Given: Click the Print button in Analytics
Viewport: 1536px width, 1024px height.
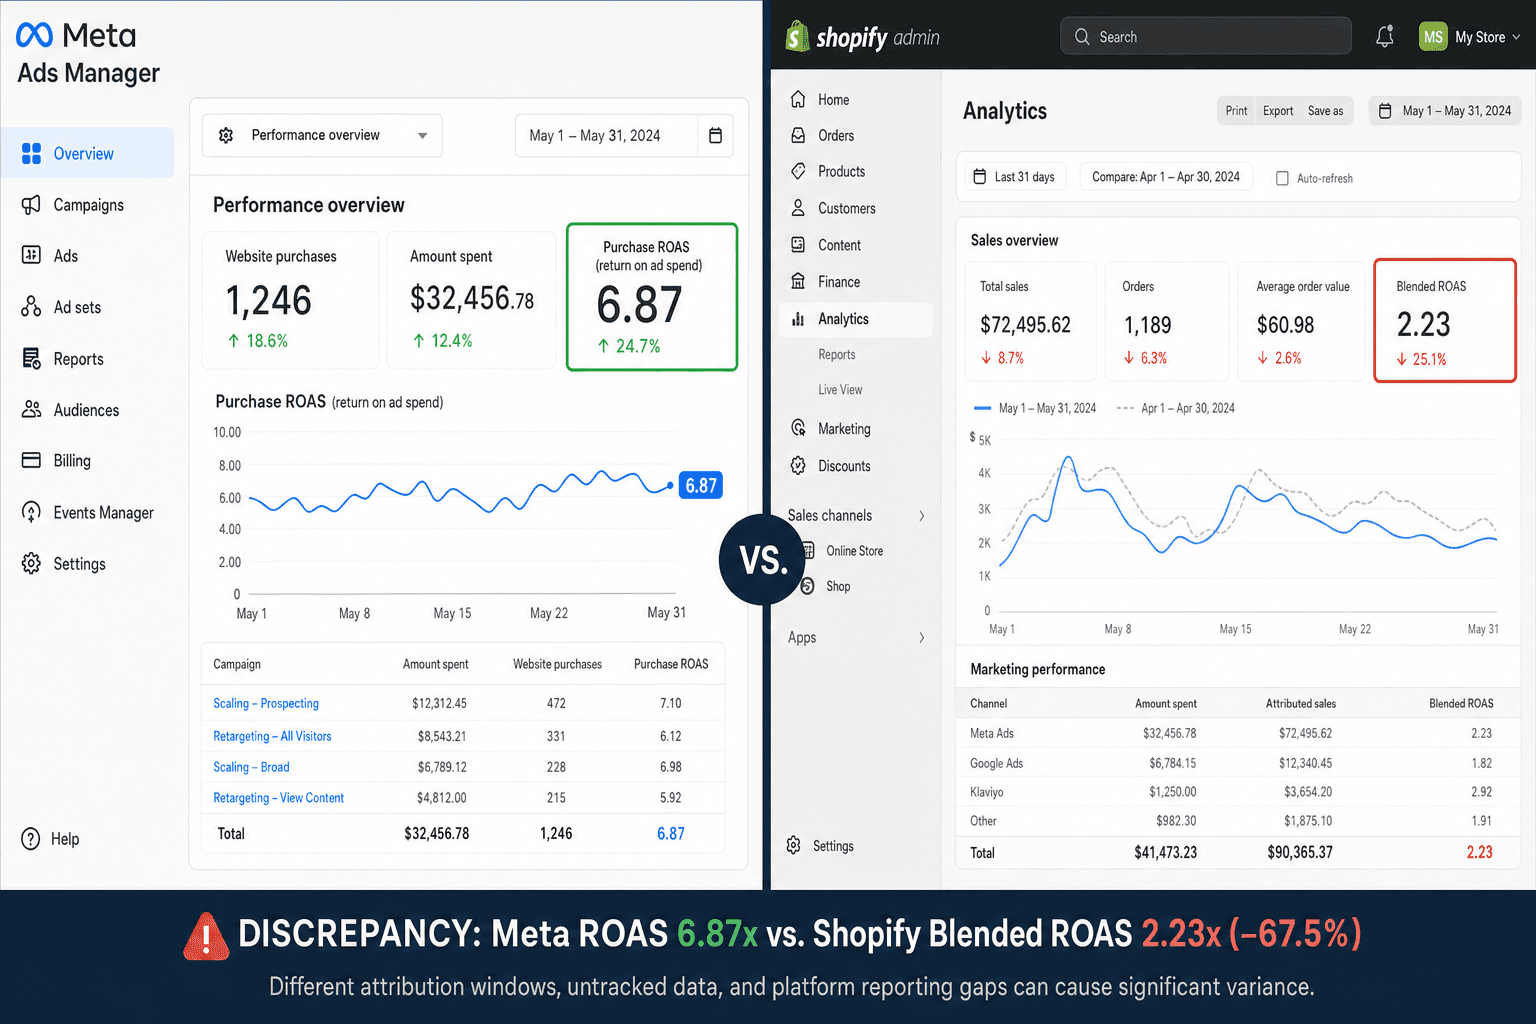Looking at the screenshot, I should [x=1236, y=111].
